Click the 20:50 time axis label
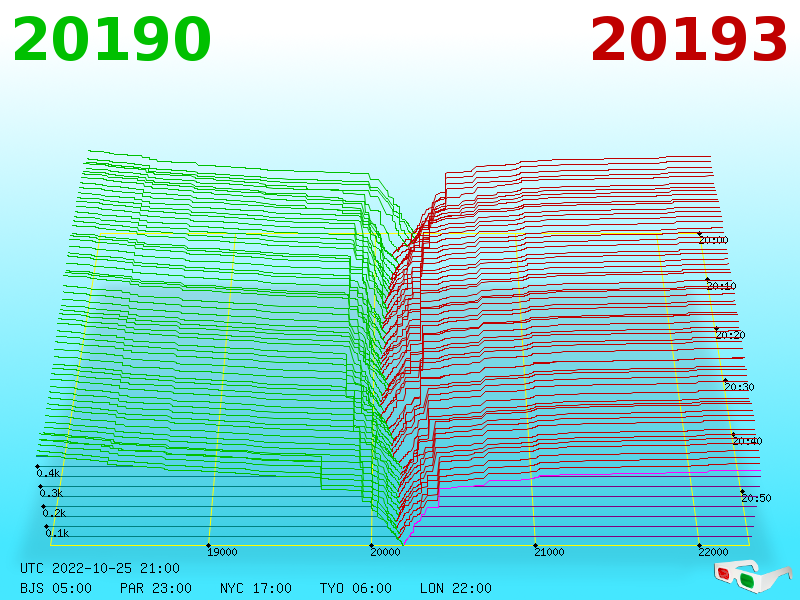The image size is (800, 600). tap(756, 498)
